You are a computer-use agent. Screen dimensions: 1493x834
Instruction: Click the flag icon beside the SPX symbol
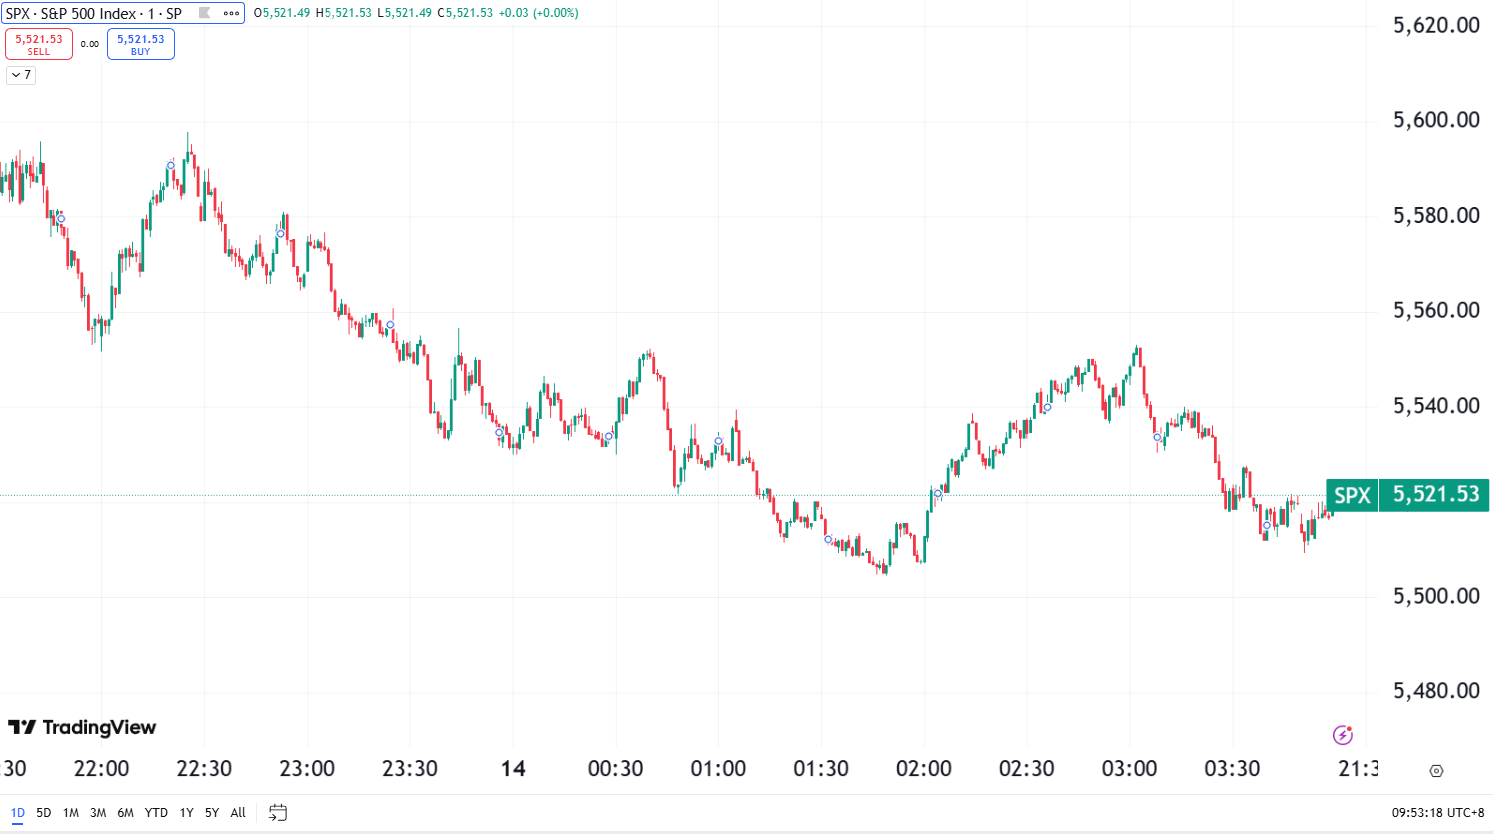click(x=205, y=13)
